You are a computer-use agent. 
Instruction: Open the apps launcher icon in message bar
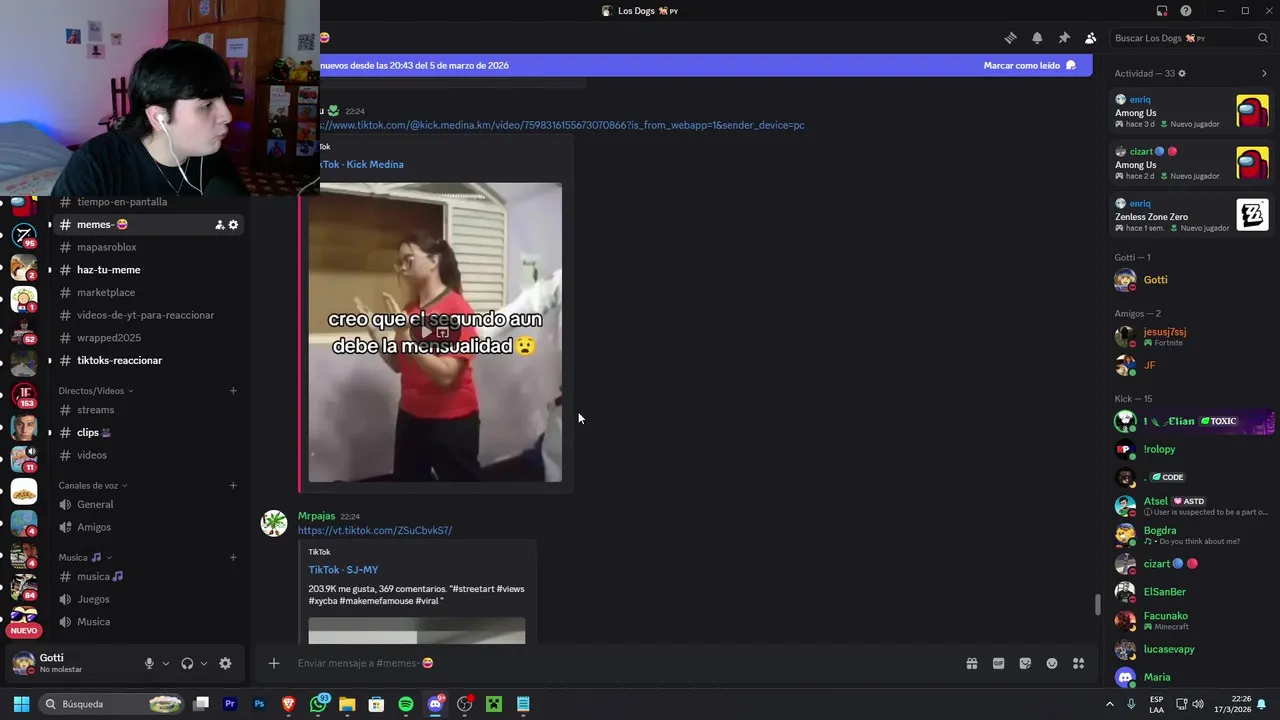click(x=1079, y=663)
